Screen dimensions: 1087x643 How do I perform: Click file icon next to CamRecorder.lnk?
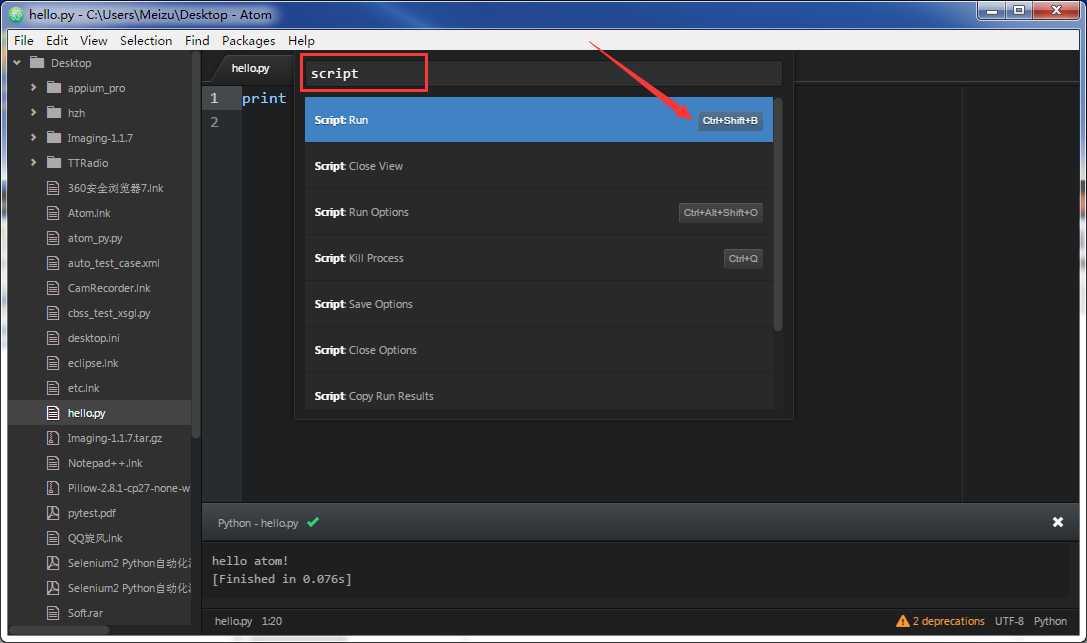click(53, 288)
